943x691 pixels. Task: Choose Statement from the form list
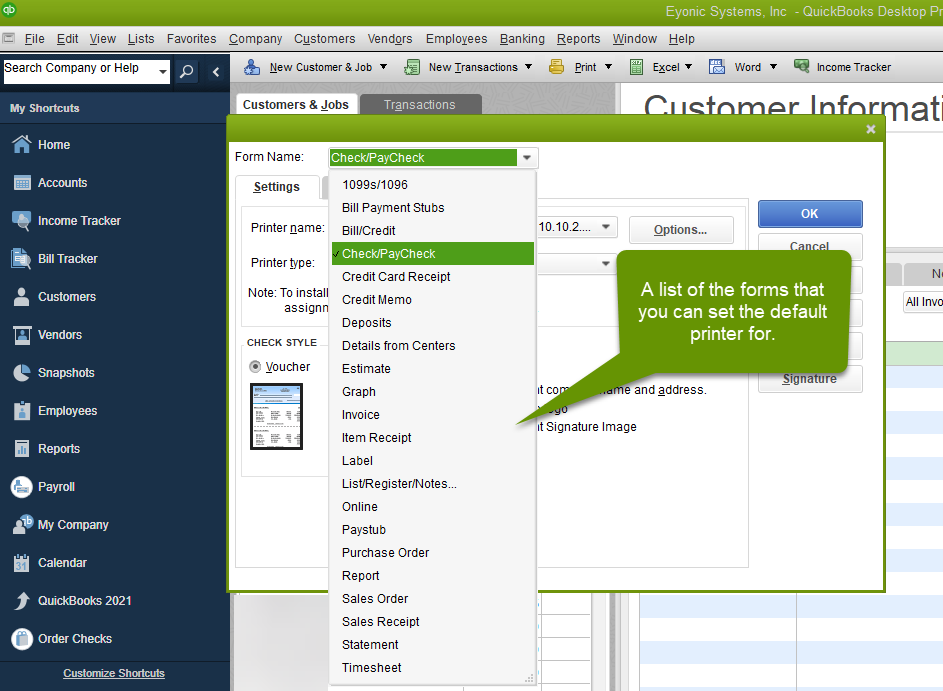click(x=432, y=645)
